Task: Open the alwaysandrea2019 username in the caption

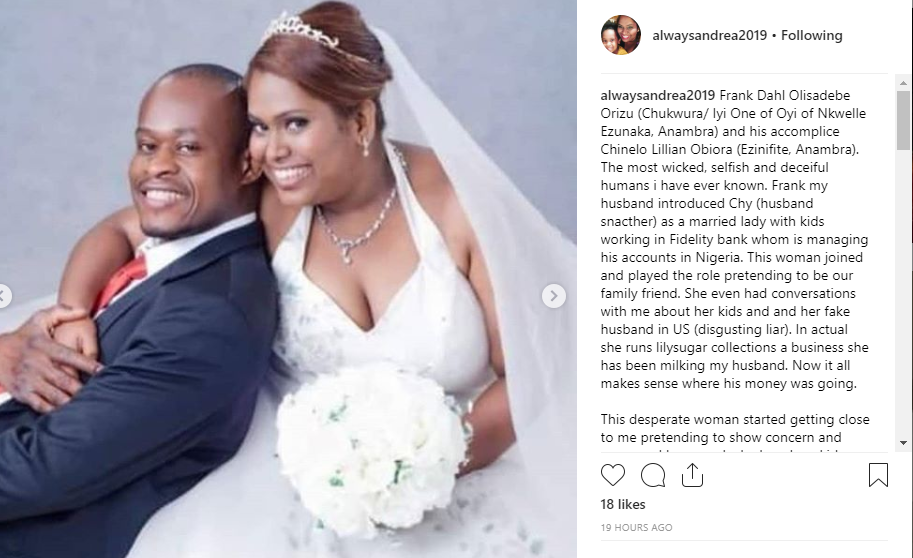Action: click(x=657, y=95)
